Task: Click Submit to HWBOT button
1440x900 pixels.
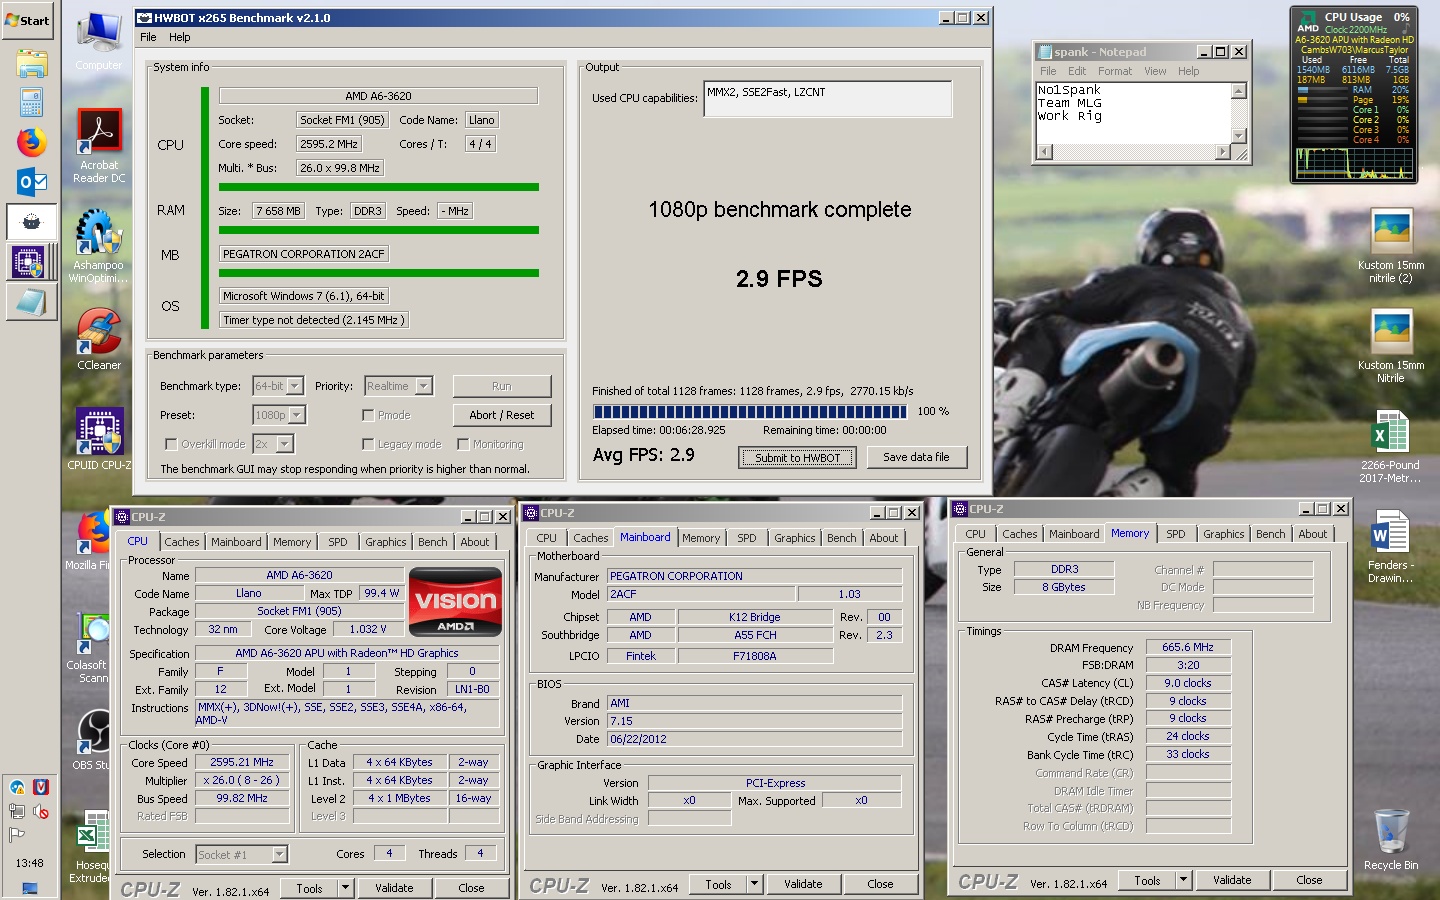Action: 798,457
